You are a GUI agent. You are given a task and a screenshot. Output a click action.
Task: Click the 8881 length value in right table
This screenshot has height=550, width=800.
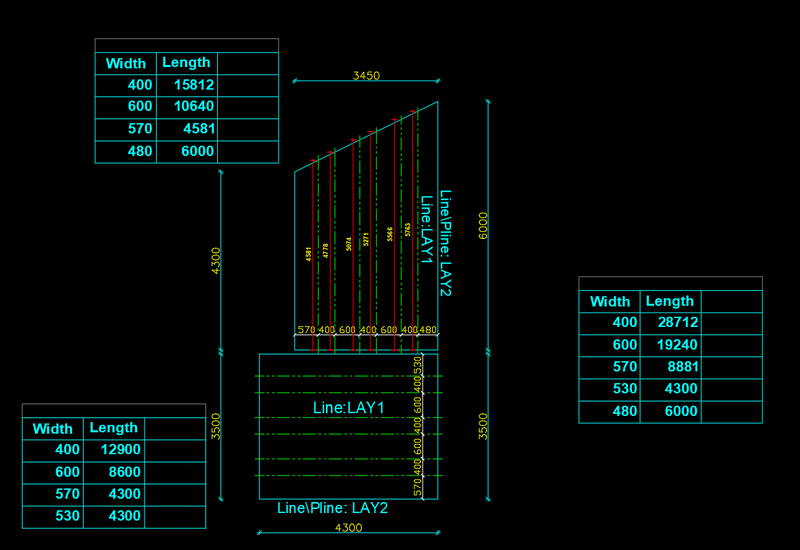670,367
